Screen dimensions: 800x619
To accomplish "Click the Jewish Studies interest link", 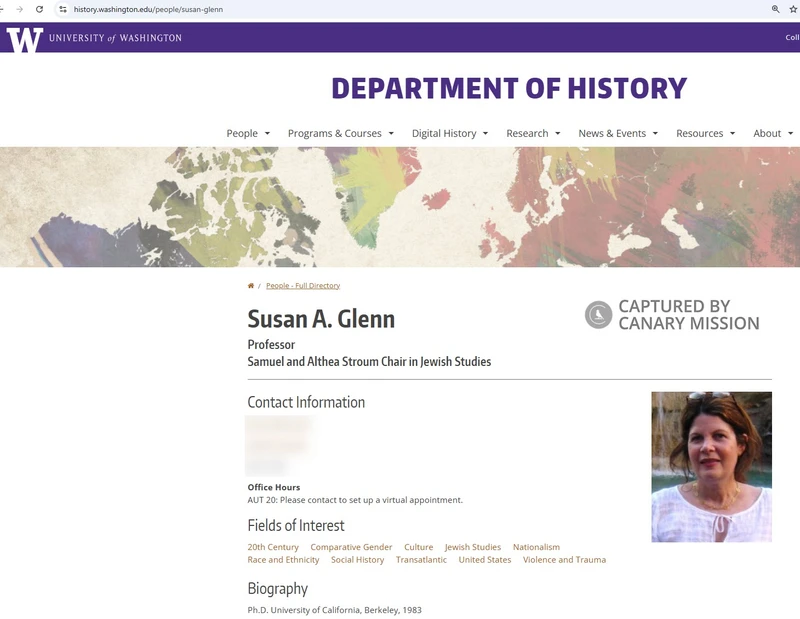I will click(x=473, y=547).
